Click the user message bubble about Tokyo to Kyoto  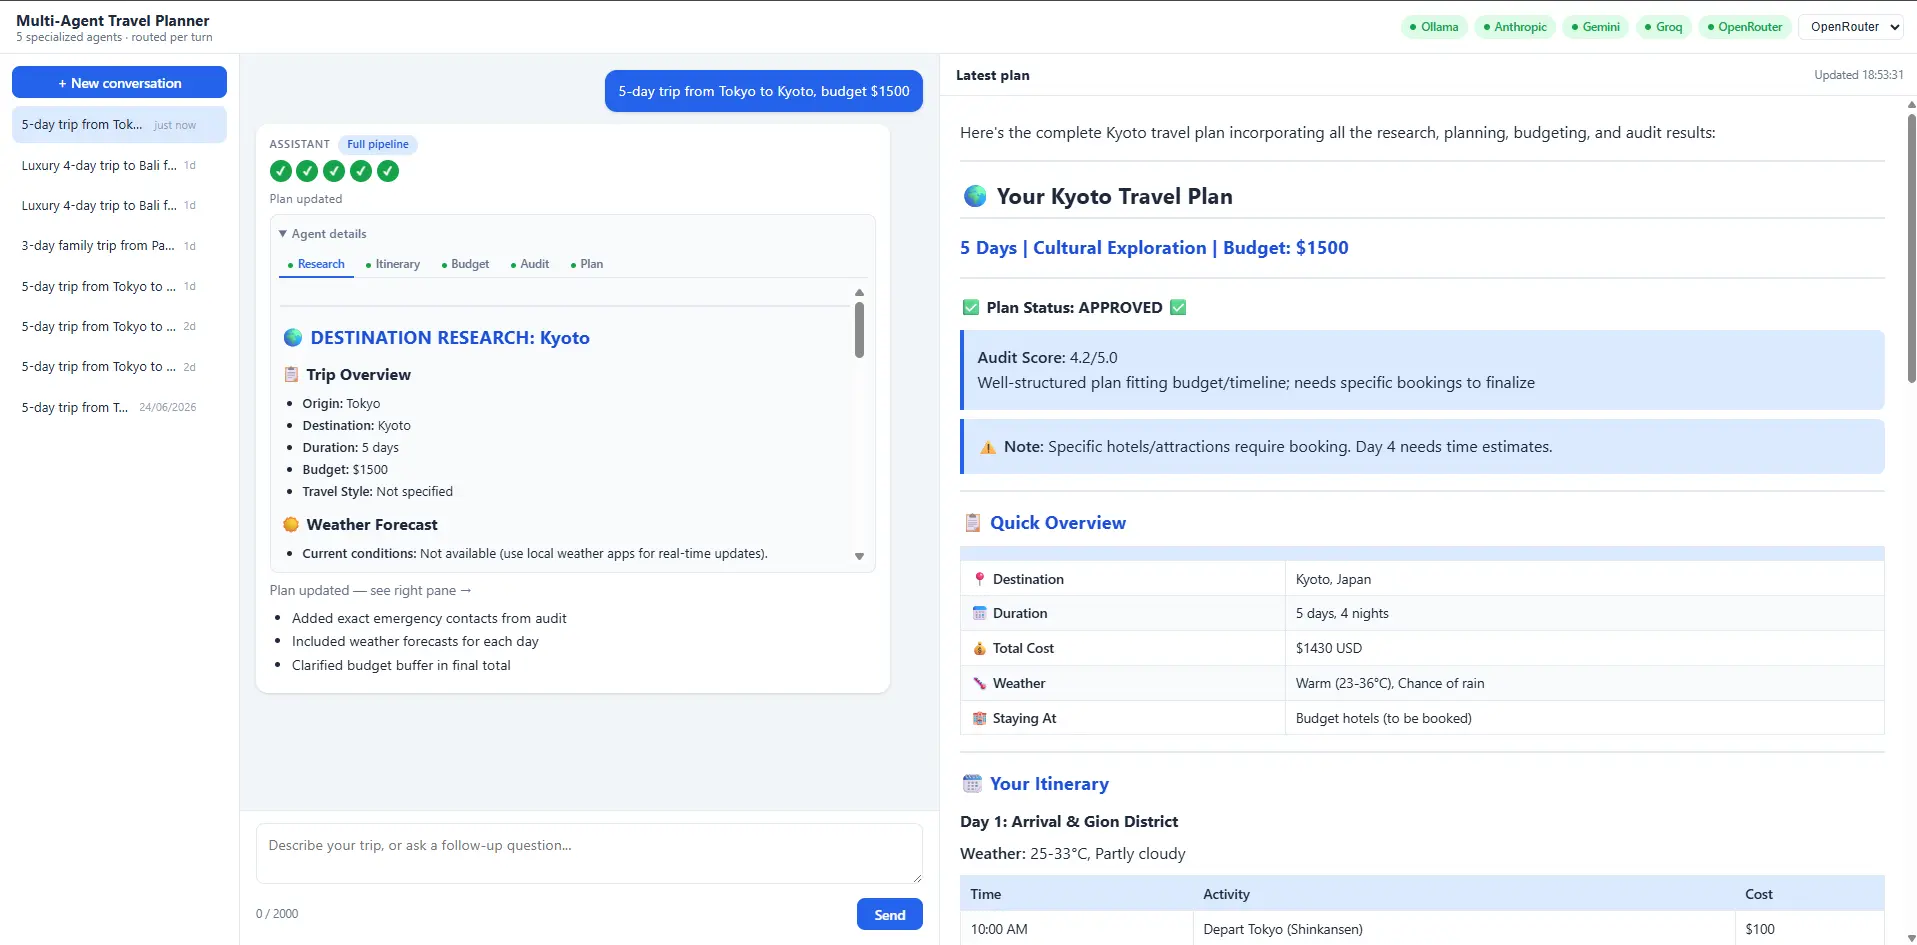764,91
